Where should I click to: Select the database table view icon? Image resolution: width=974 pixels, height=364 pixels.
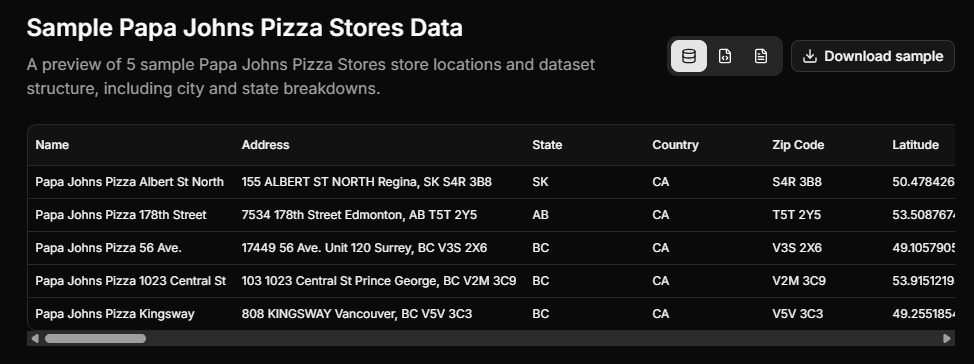(x=689, y=56)
